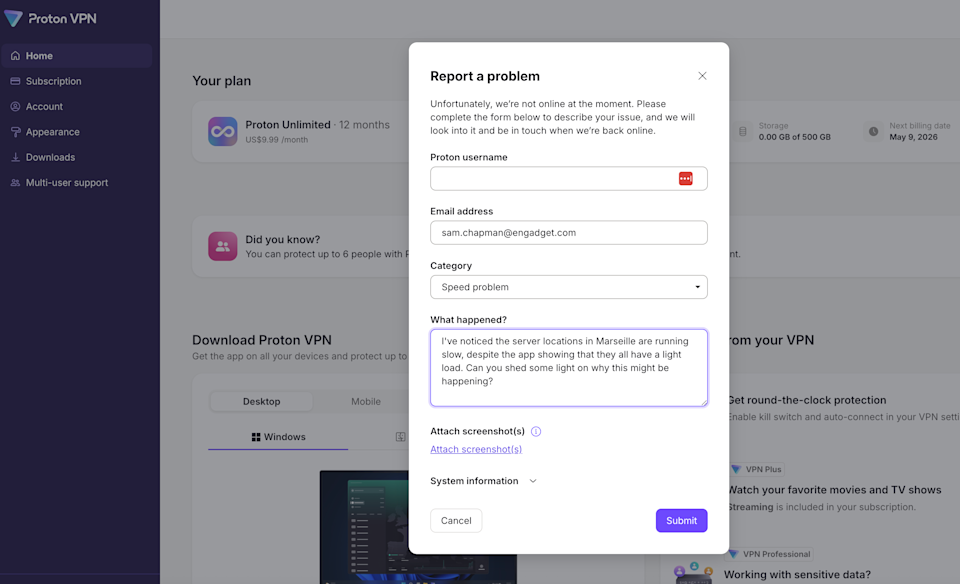
Task: Cancel the Report a problem dialog
Action: tap(456, 520)
